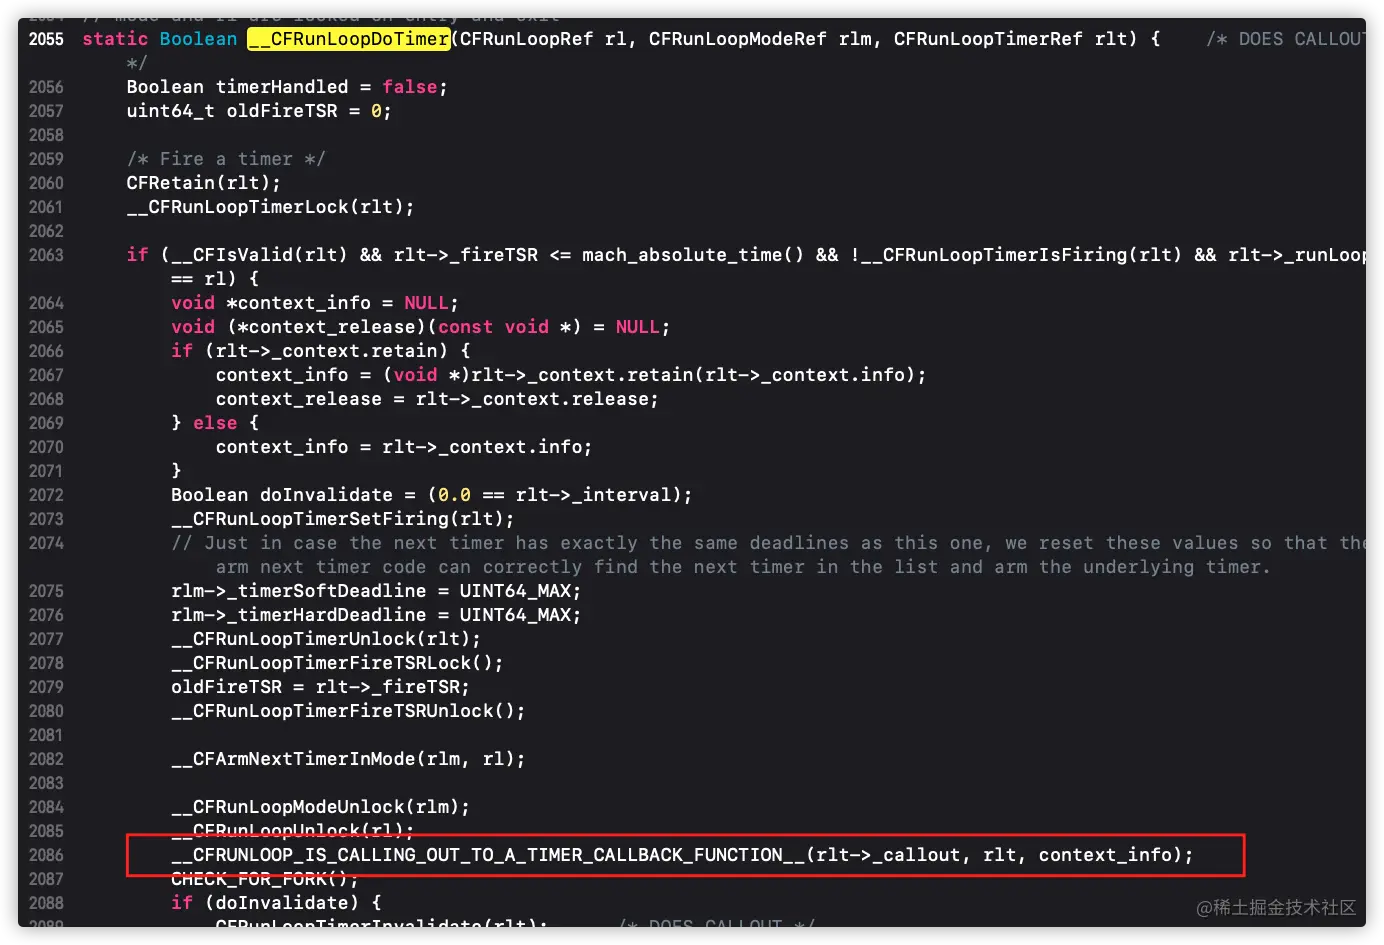1384x945 pixels.
Task: Click the '/* Fire a timer */' comment
Action: coord(226,159)
